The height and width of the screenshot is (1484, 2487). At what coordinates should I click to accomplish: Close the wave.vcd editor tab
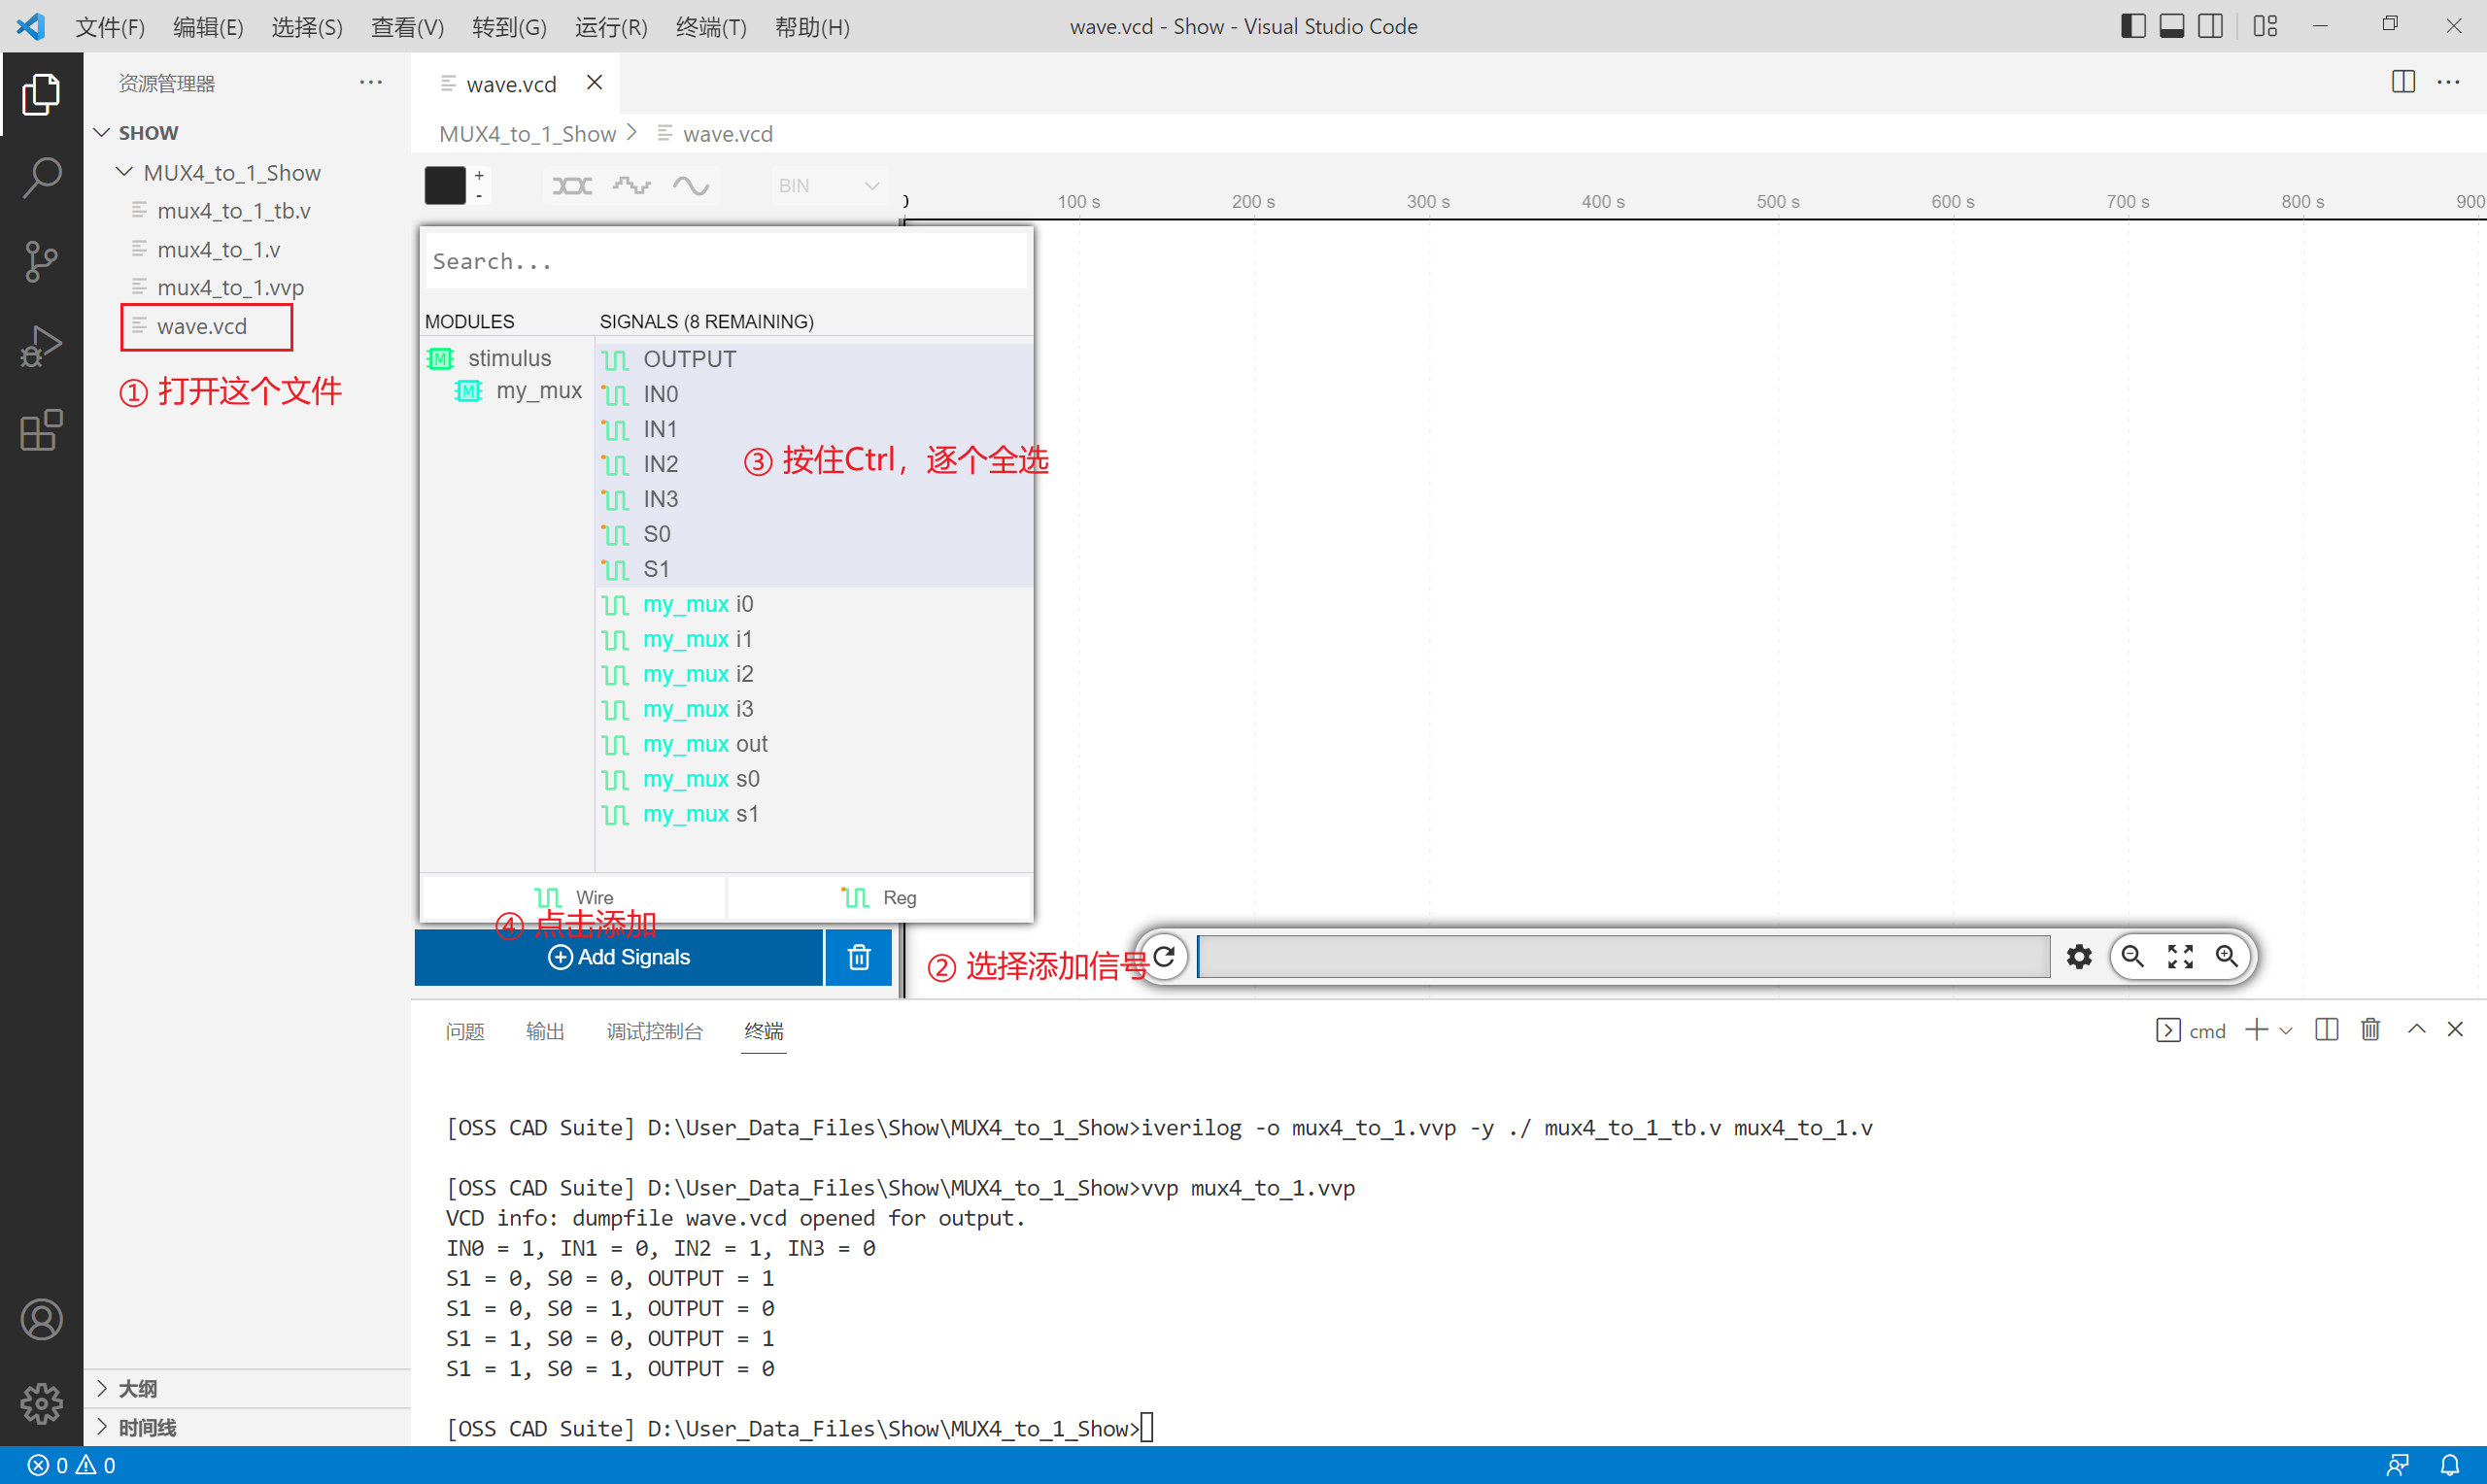coord(594,82)
